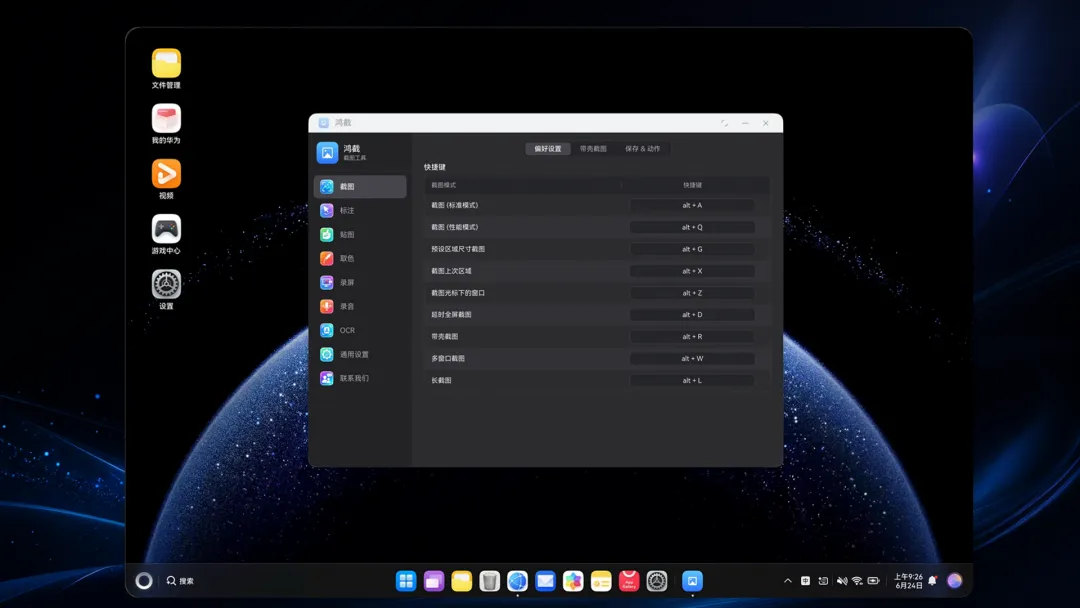This screenshot has height=608, width=1080.
Task: Open the browser in the dock
Action: [517, 581]
